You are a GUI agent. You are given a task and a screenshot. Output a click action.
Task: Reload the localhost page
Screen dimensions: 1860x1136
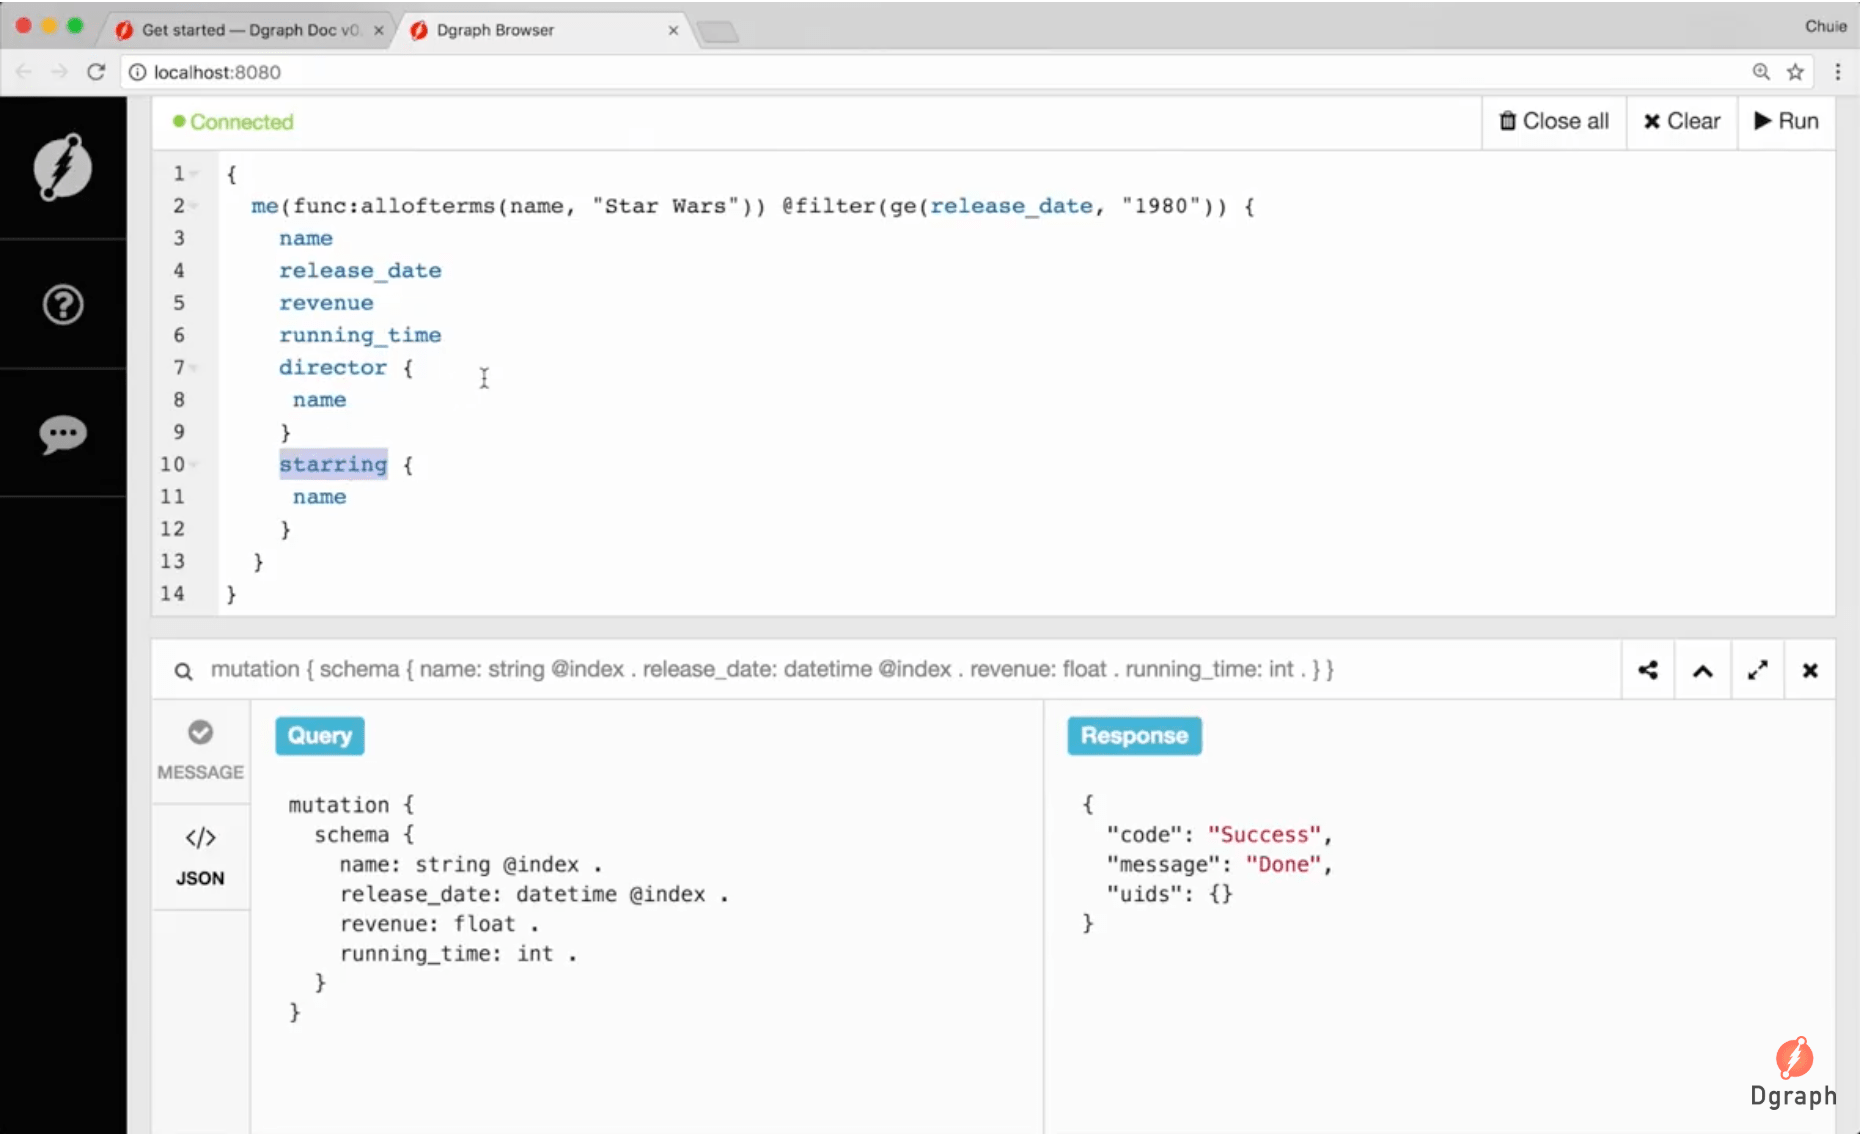[96, 72]
